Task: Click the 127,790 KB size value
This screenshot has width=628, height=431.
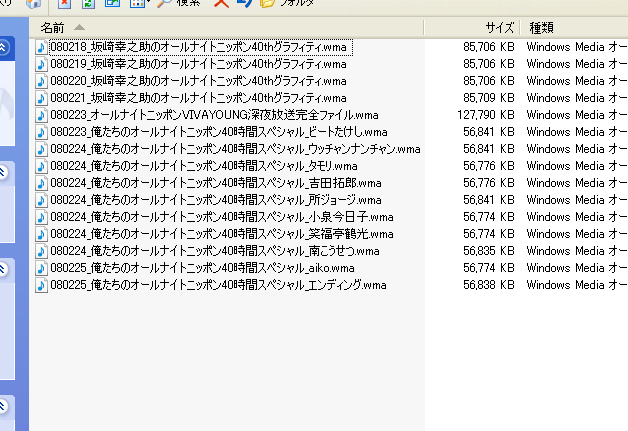Action: (x=485, y=115)
